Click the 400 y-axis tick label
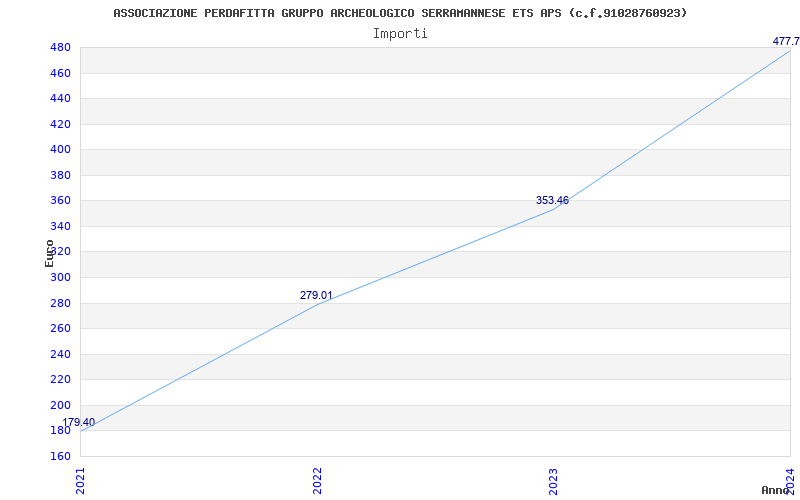The height and width of the screenshot is (500, 800). click(60, 150)
